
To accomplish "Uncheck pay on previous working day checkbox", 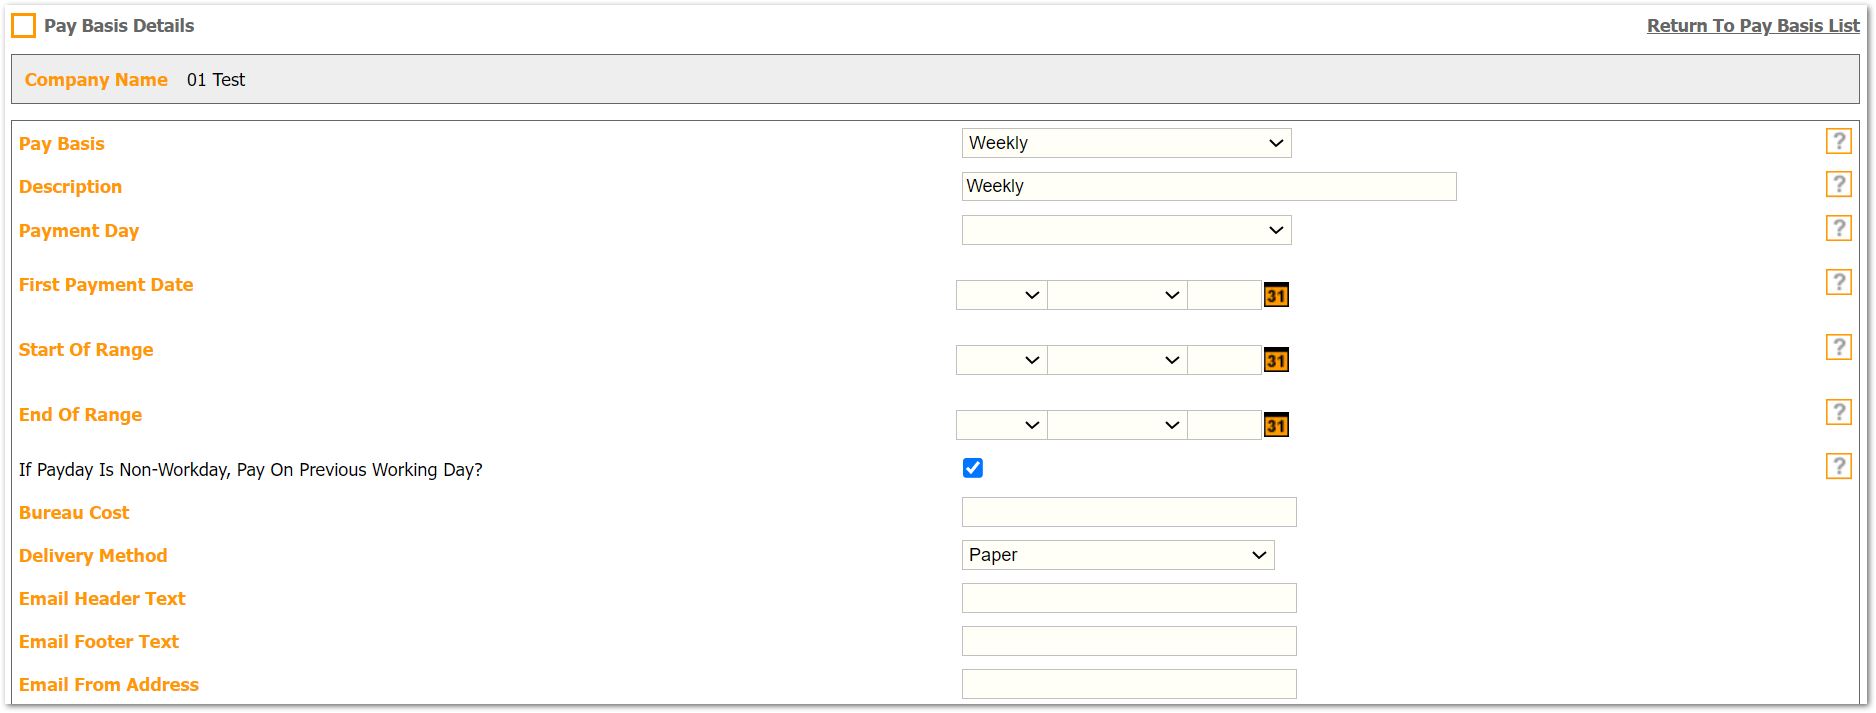I will pyautogui.click(x=972, y=468).
